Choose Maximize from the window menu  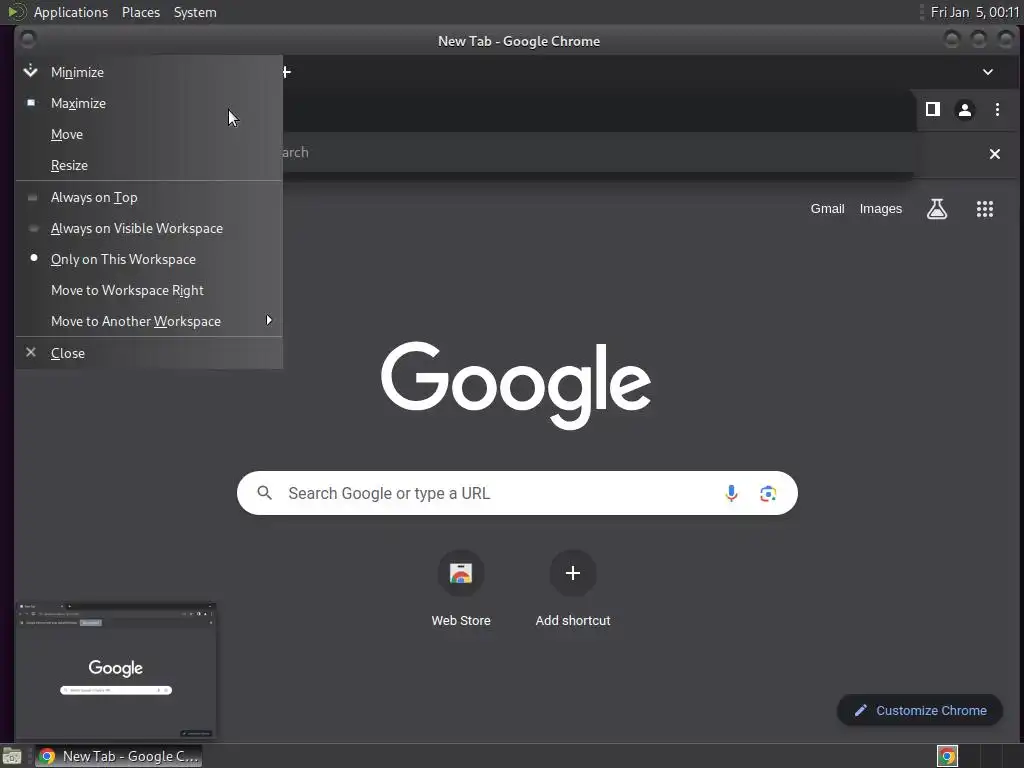click(x=149, y=103)
